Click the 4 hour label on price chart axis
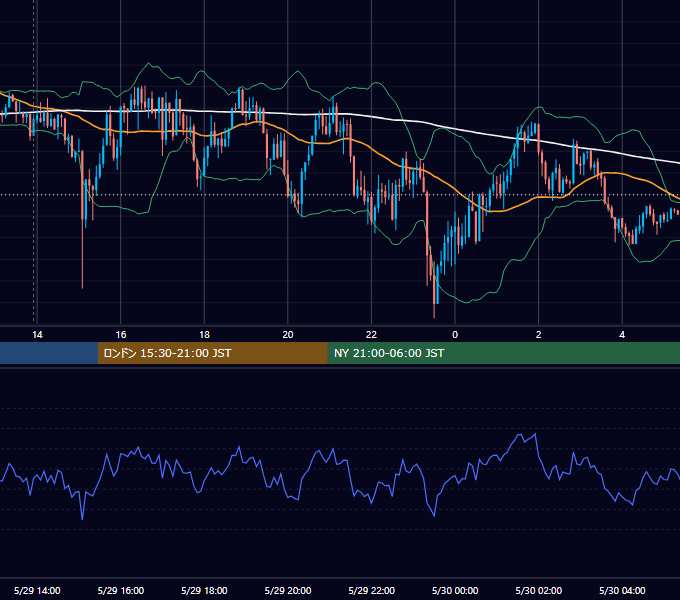The width and height of the screenshot is (680, 600). tap(622, 335)
